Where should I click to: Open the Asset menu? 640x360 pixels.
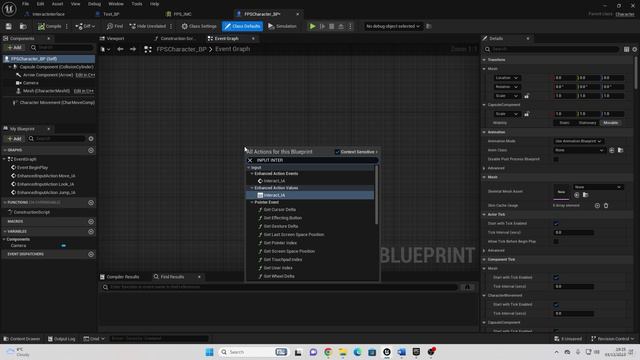click(57, 4)
